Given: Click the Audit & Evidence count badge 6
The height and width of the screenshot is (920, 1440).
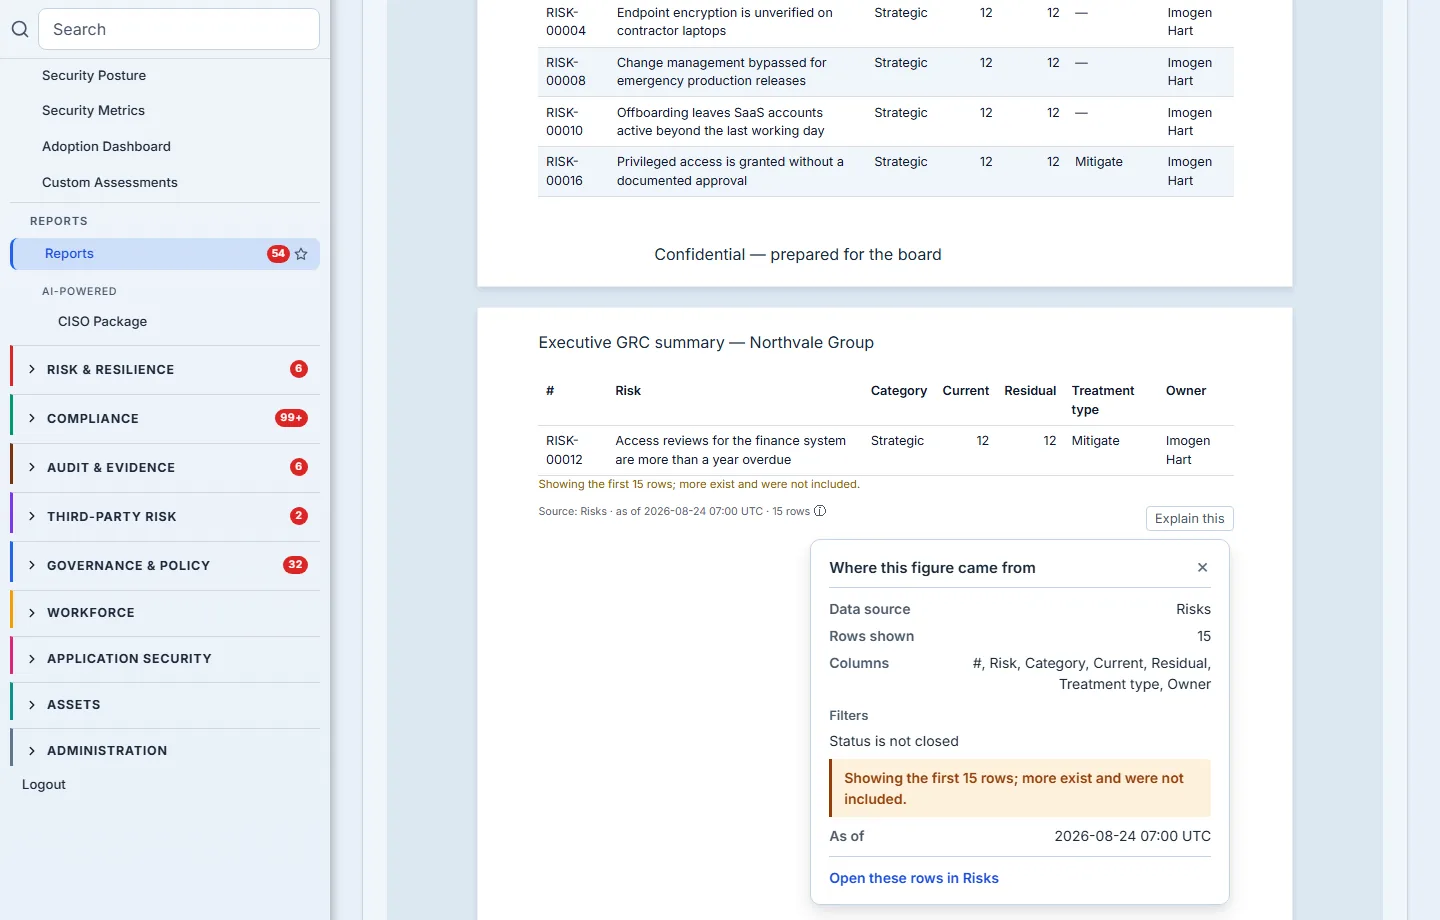Looking at the screenshot, I should tap(298, 467).
